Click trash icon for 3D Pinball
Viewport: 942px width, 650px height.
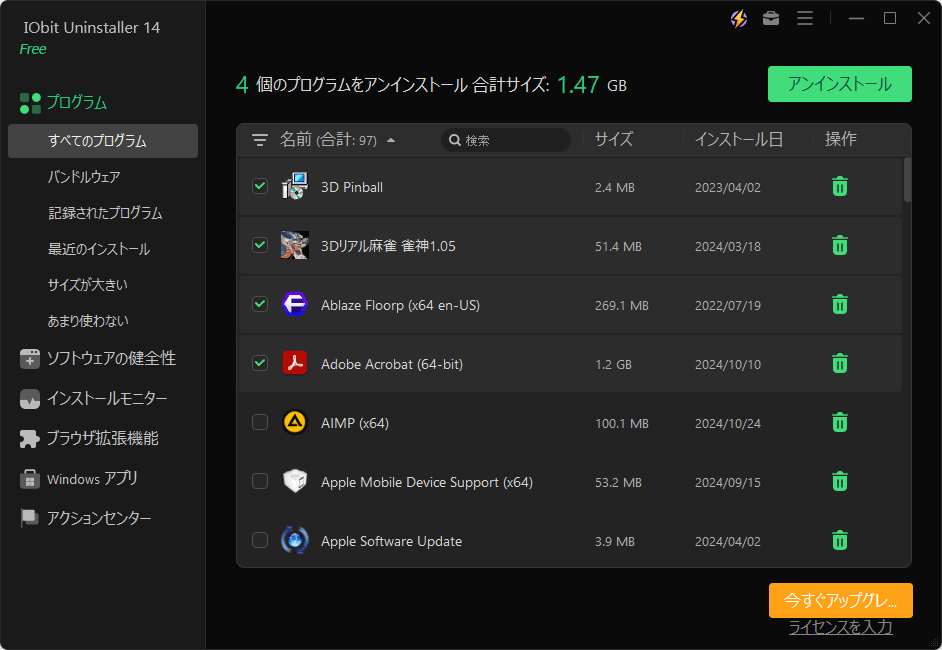point(840,187)
